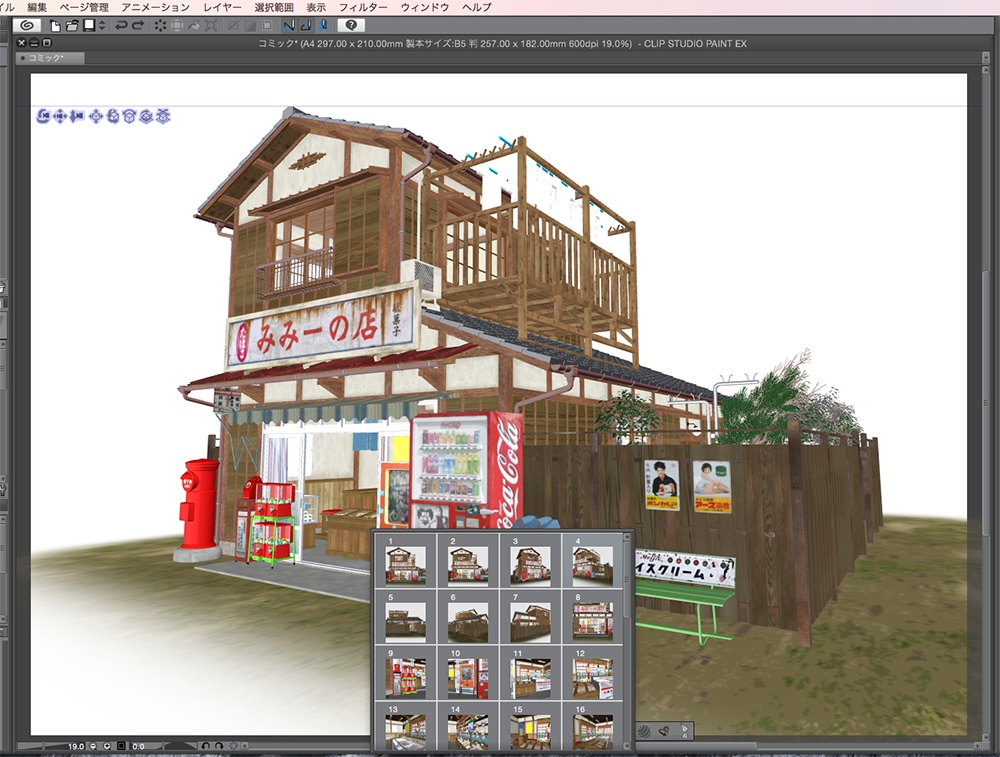Select the move 3D model icon
1000x757 pixels.
click(95, 117)
